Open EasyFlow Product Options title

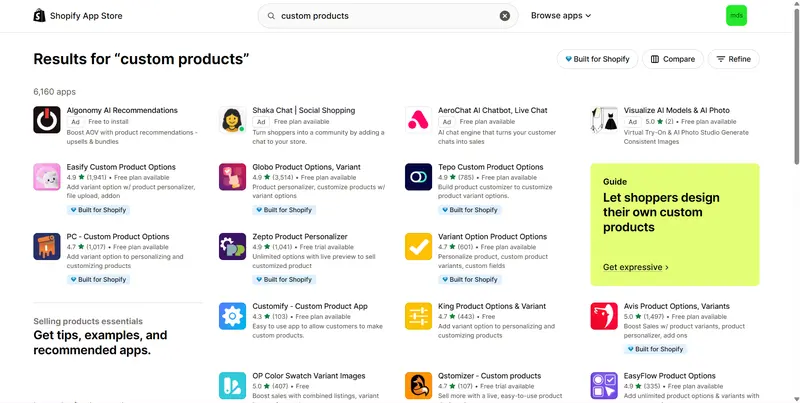tap(669, 376)
